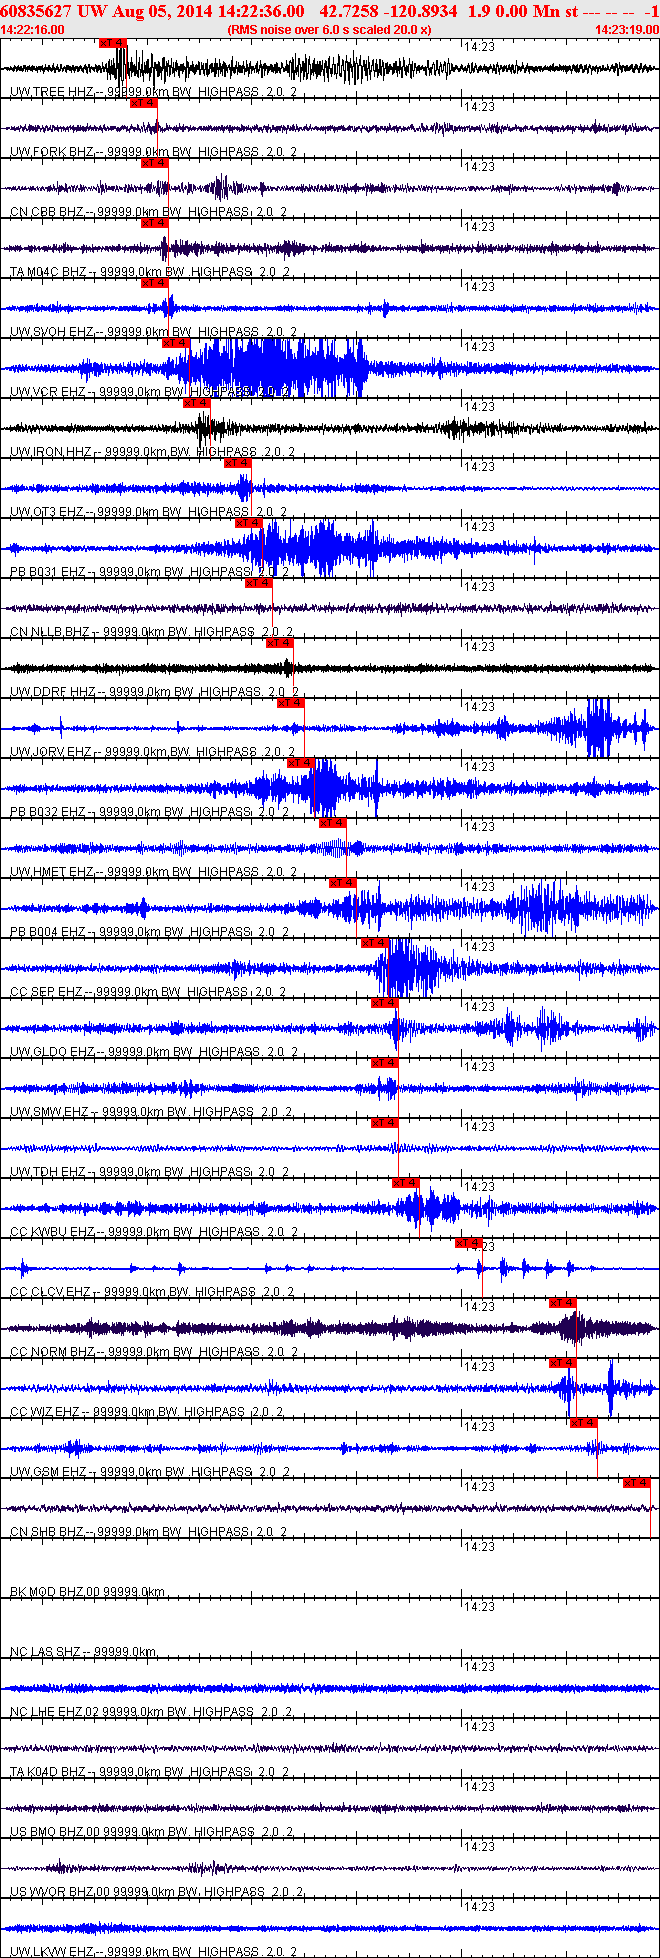Select the CC.WIZ EHZ trace label
Viewport: 660px width, 1958px height.
(x=146, y=1412)
